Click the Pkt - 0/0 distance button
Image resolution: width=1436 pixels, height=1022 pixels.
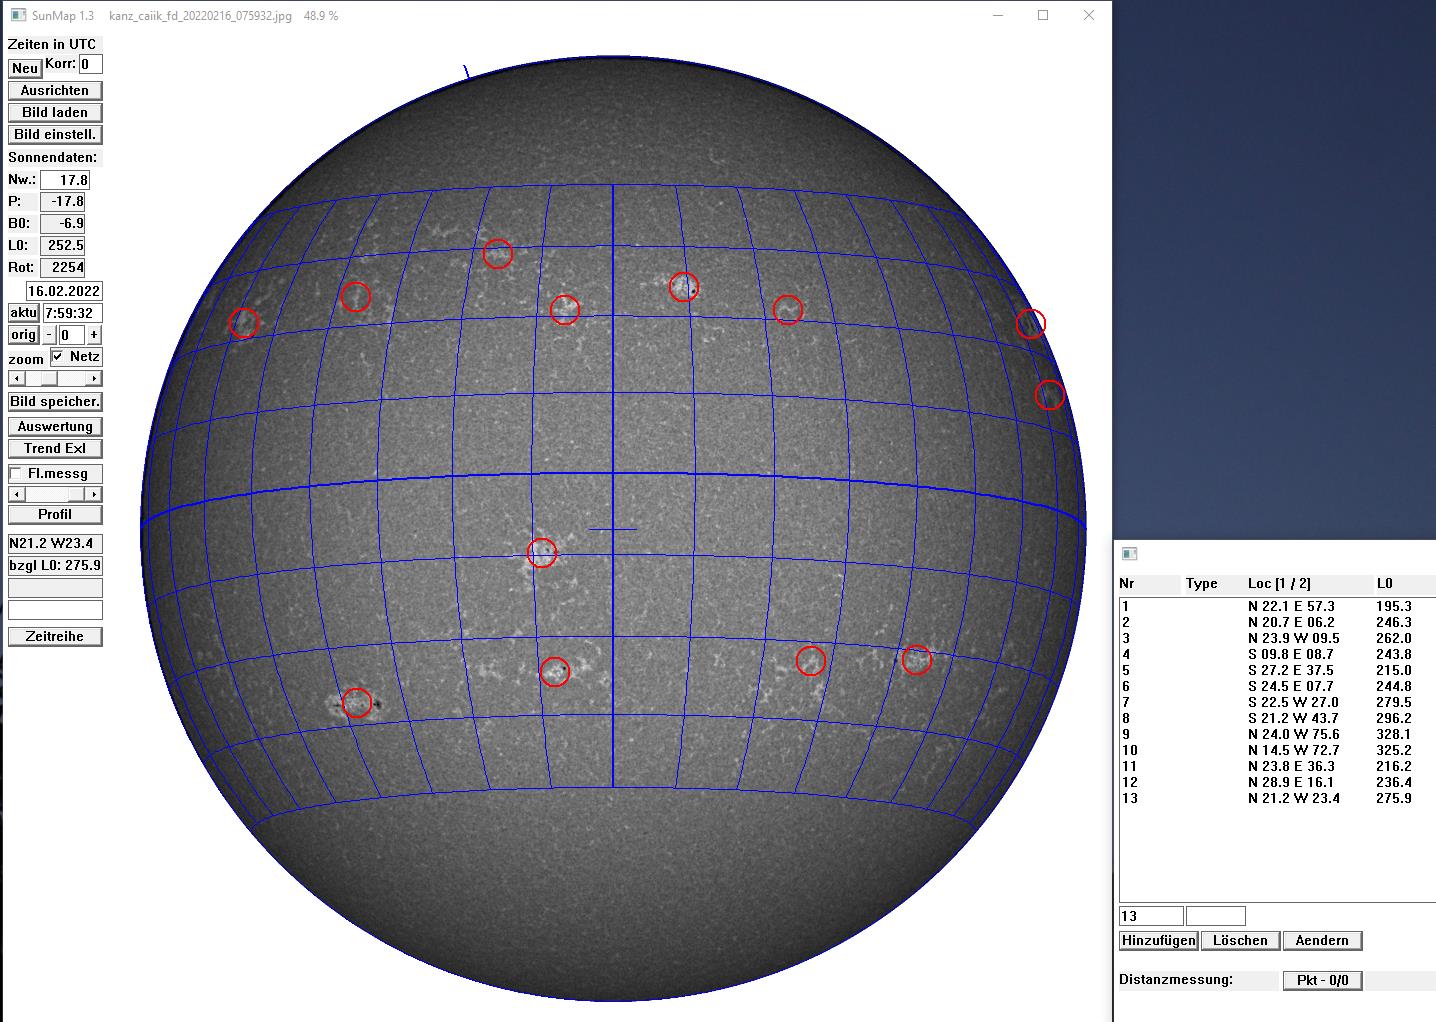coord(1322,980)
